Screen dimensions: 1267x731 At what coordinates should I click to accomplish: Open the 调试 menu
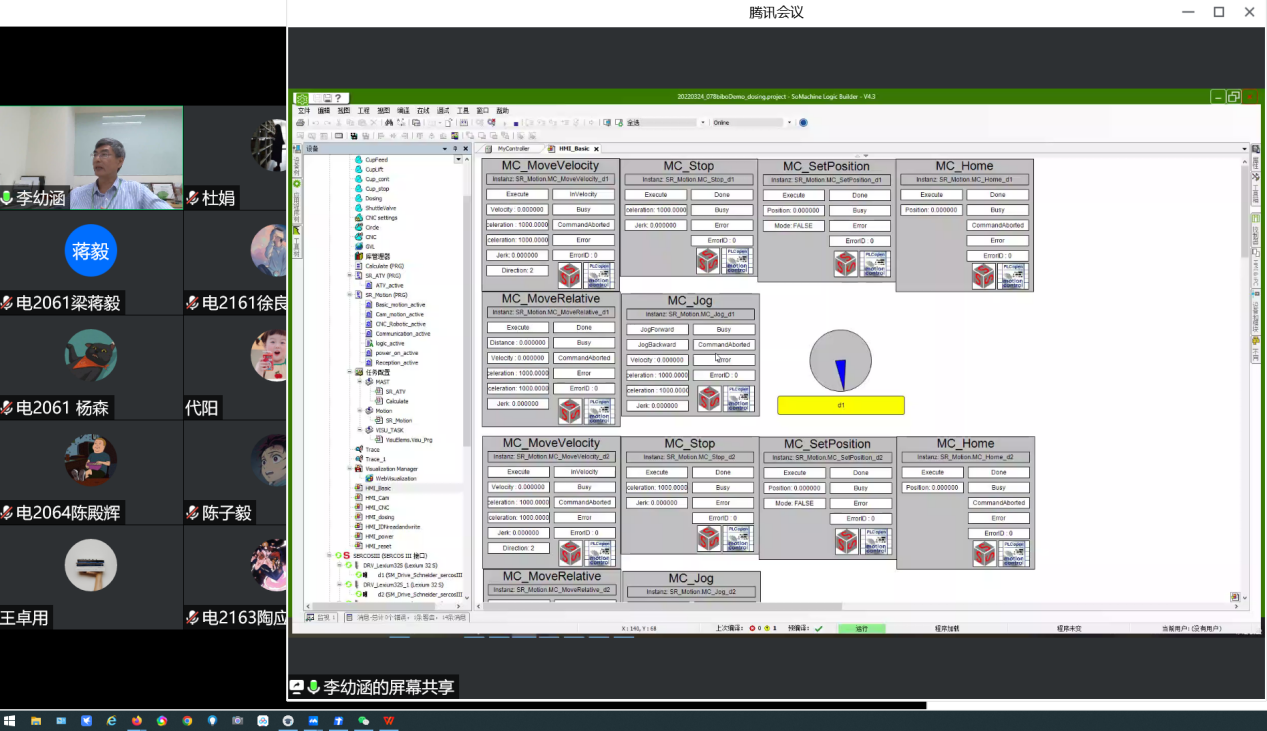pos(443,111)
